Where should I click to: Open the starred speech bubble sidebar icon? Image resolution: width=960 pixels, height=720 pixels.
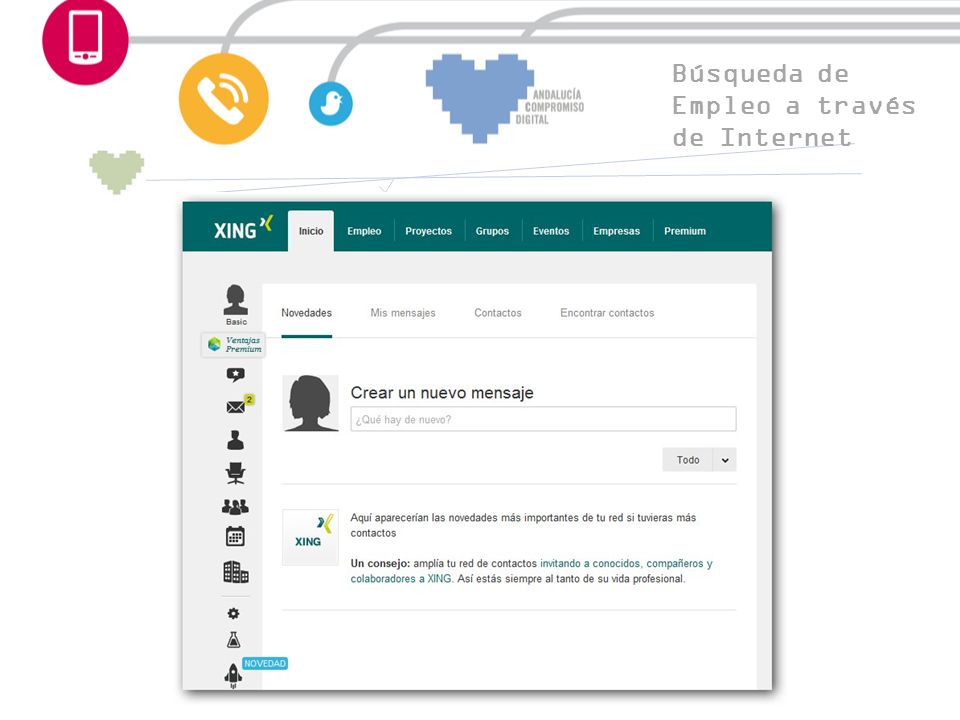click(235, 375)
